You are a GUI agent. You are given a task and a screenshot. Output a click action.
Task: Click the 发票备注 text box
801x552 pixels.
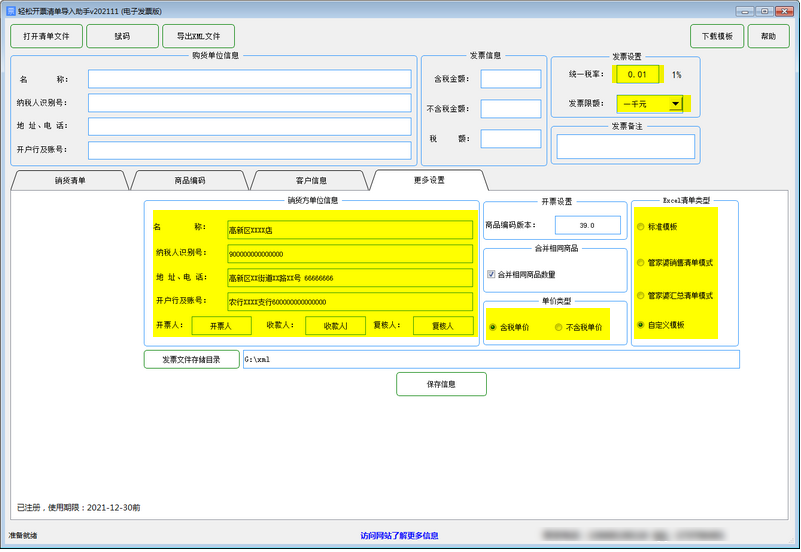(625, 147)
